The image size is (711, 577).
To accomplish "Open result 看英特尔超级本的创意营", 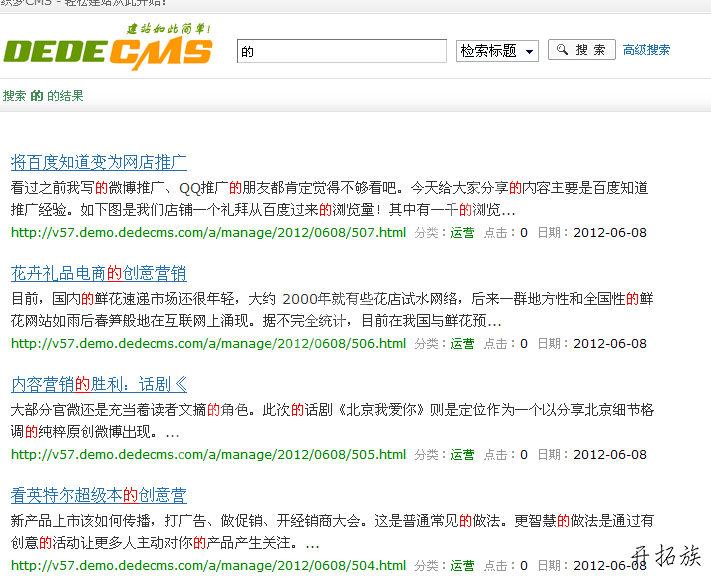I will 99,495.
